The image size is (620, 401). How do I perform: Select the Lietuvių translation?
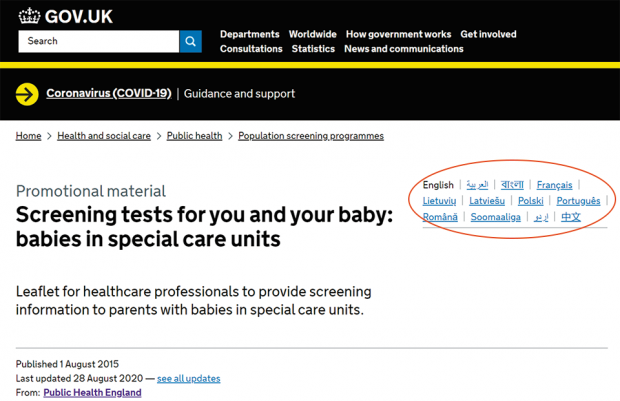coord(439,201)
